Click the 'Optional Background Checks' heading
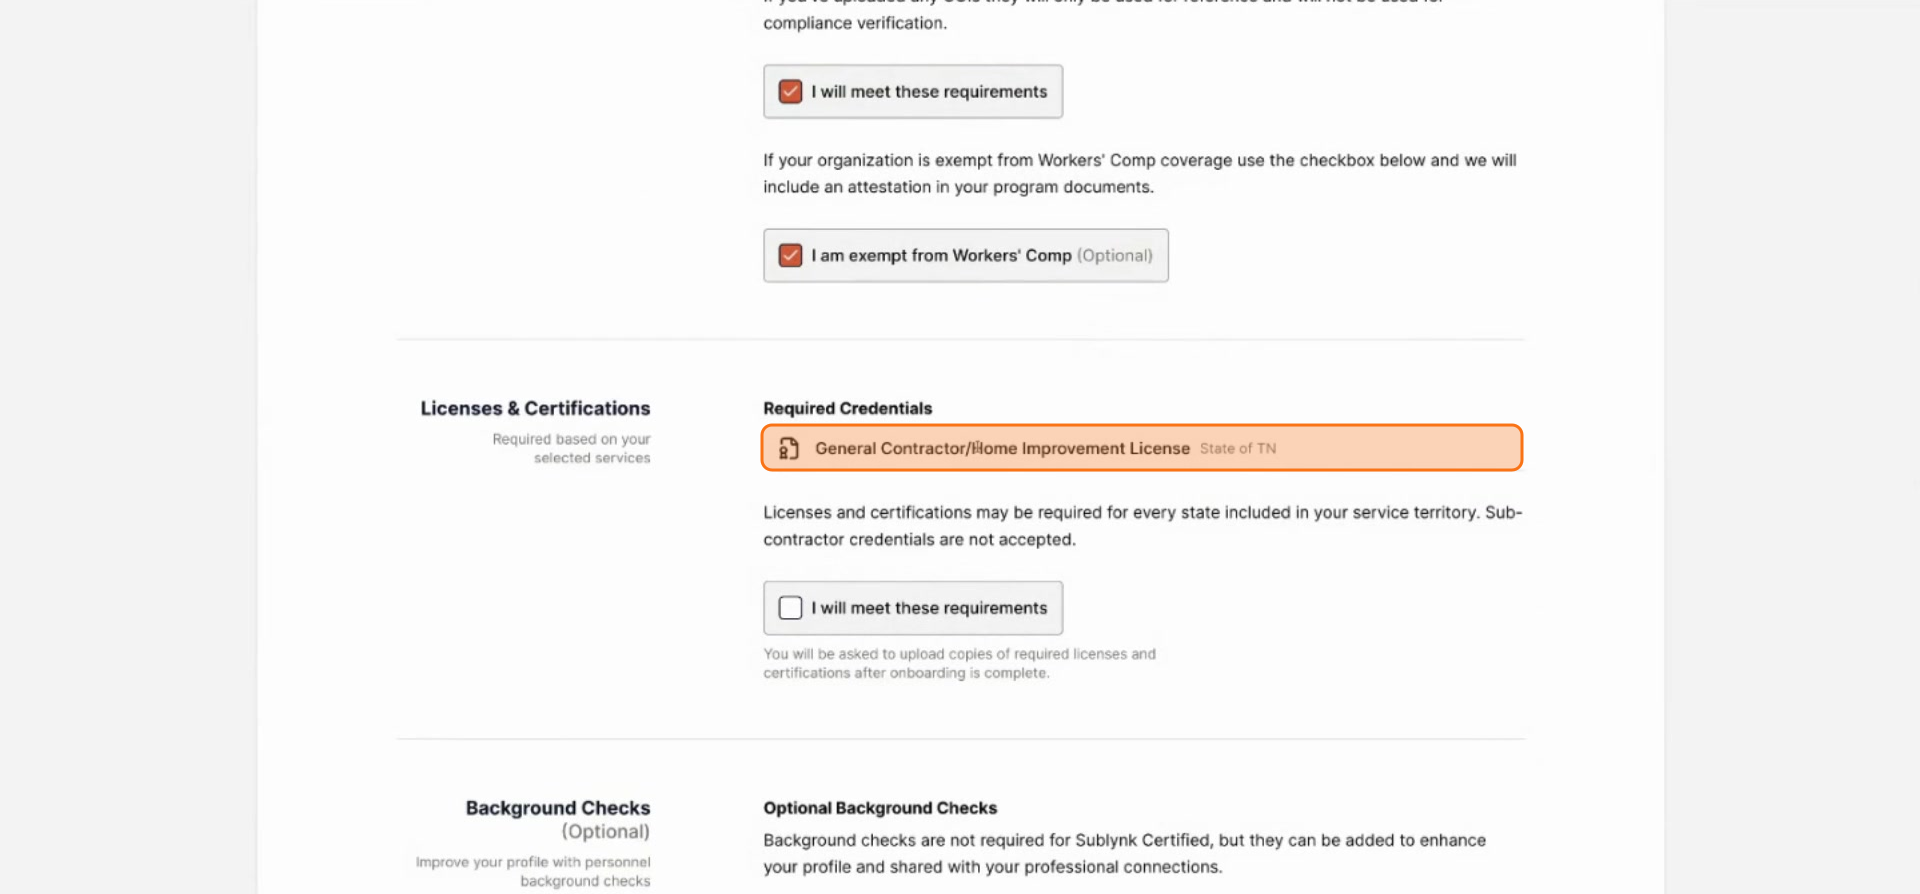 pos(880,808)
